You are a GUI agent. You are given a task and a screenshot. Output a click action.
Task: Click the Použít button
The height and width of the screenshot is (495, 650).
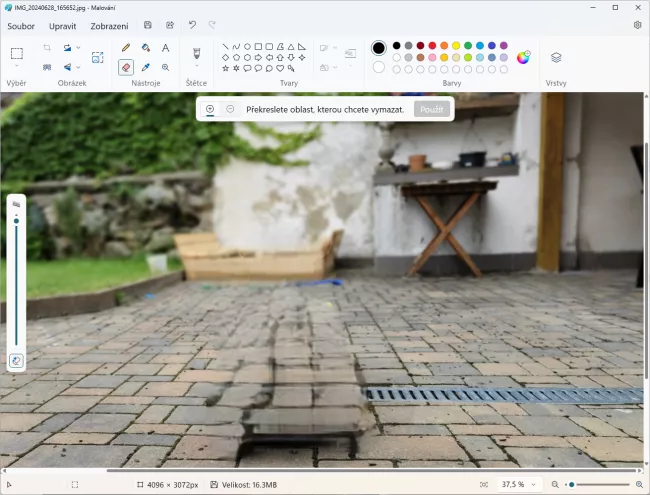[x=431, y=109]
